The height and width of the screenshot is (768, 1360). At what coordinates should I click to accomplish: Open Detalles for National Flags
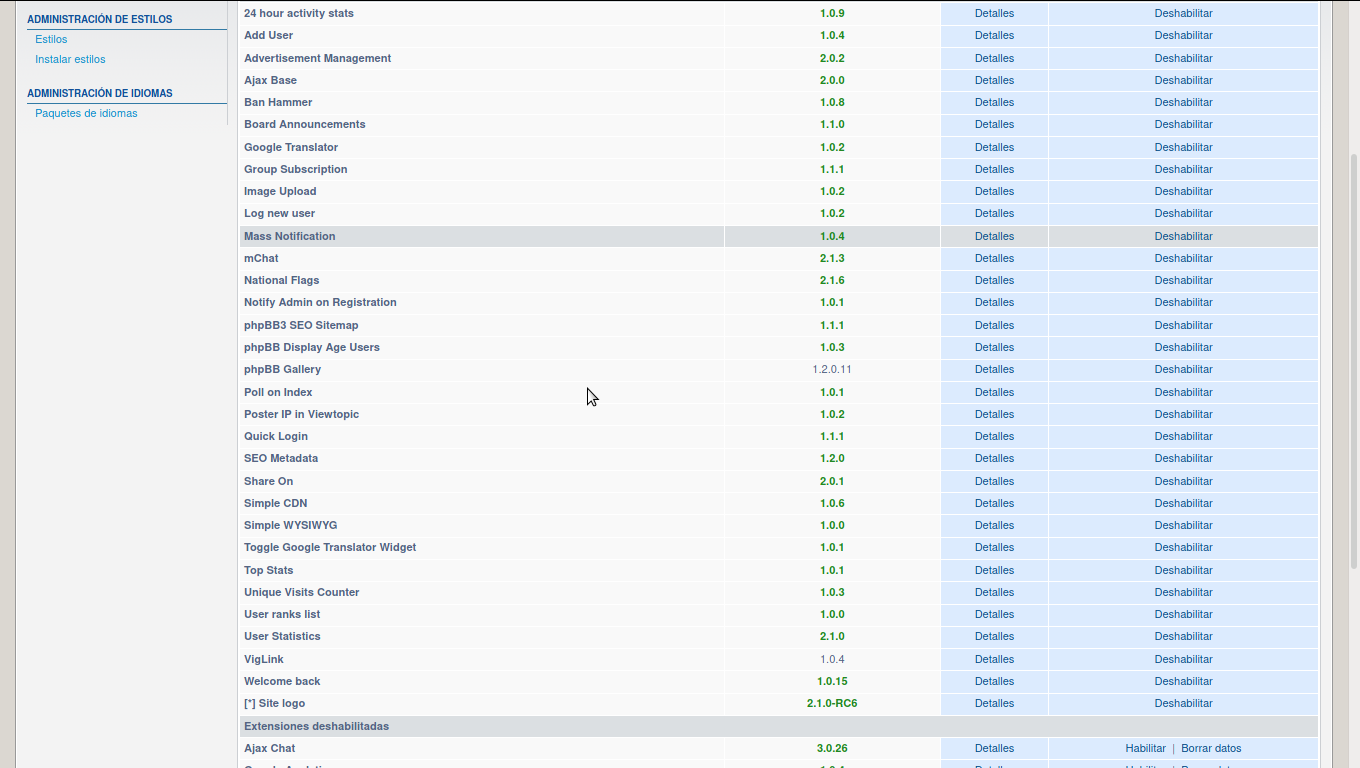pos(994,280)
